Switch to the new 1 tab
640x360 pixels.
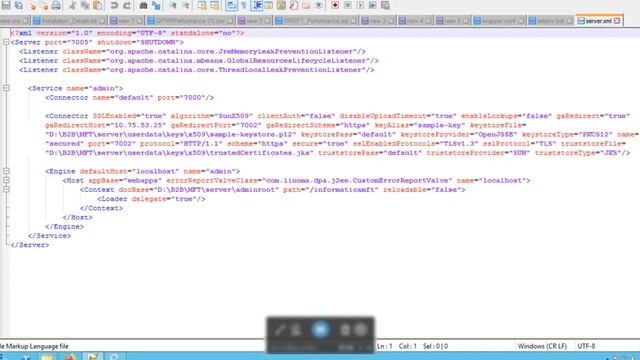click(126, 20)
